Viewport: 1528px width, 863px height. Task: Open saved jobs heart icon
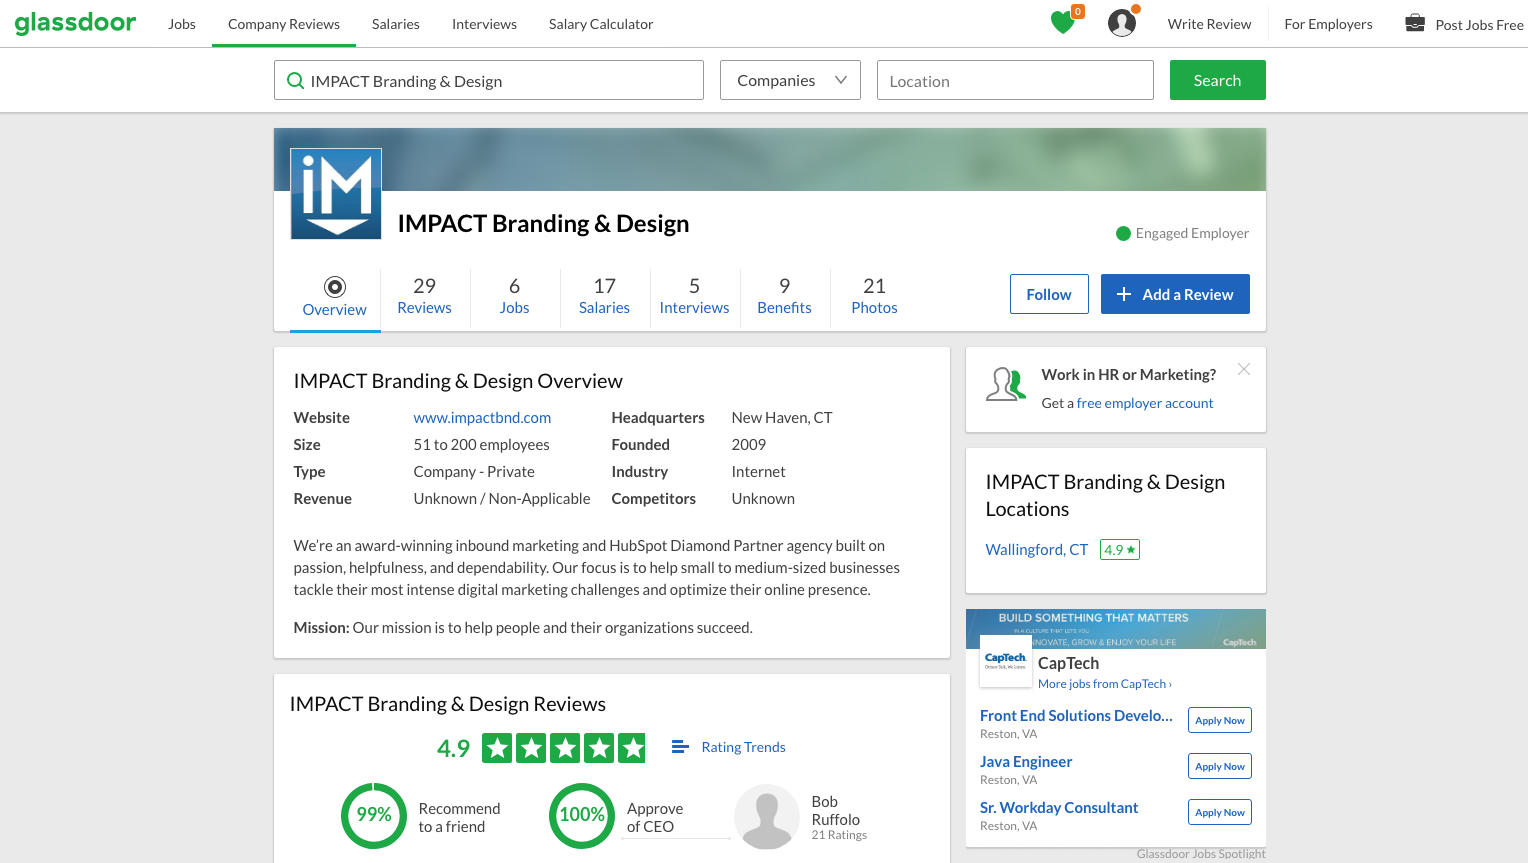[x=1062, y=22]
